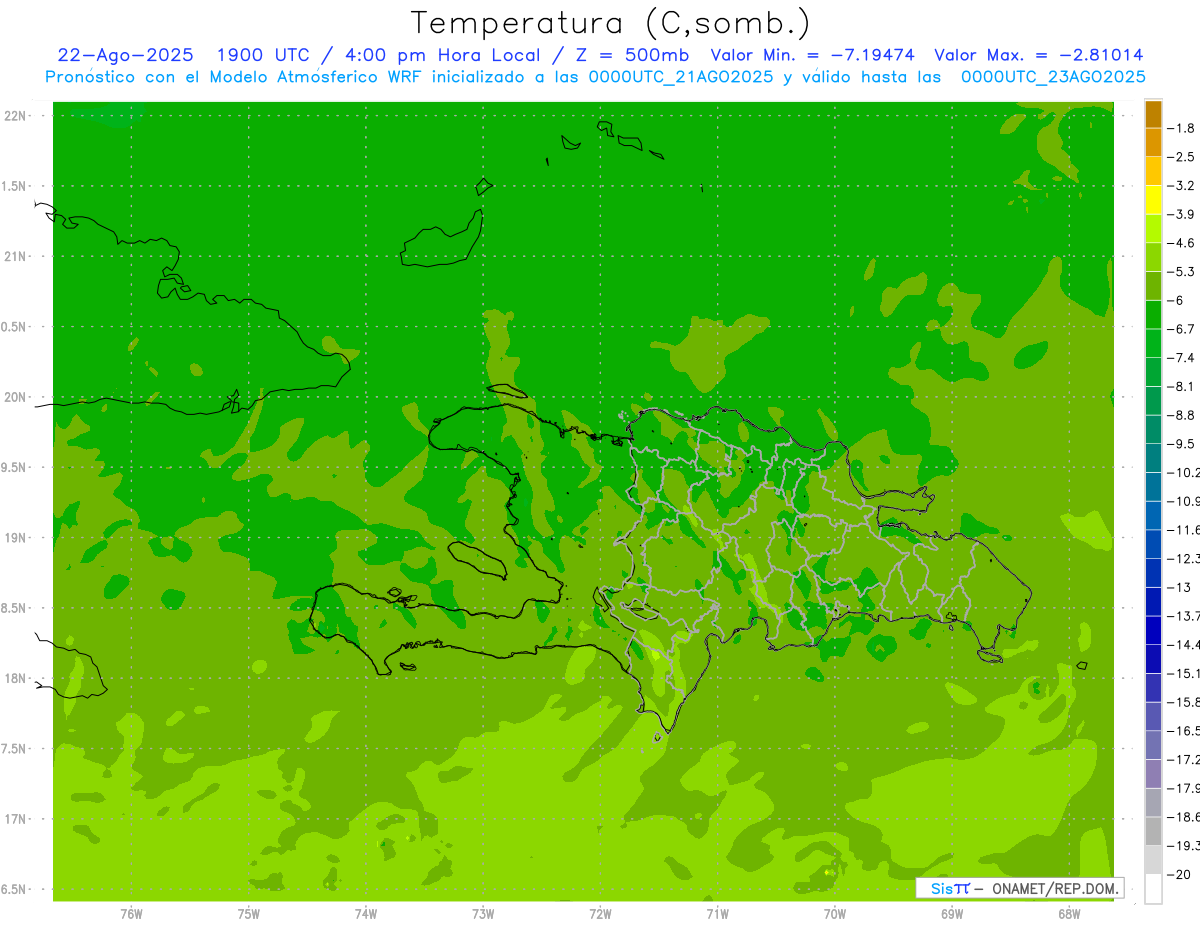Click the "Valor Max. = -2.81014" readout
Viewport: 1200px width, 927px height.
pyautogui.click(x=1038, y=55)
